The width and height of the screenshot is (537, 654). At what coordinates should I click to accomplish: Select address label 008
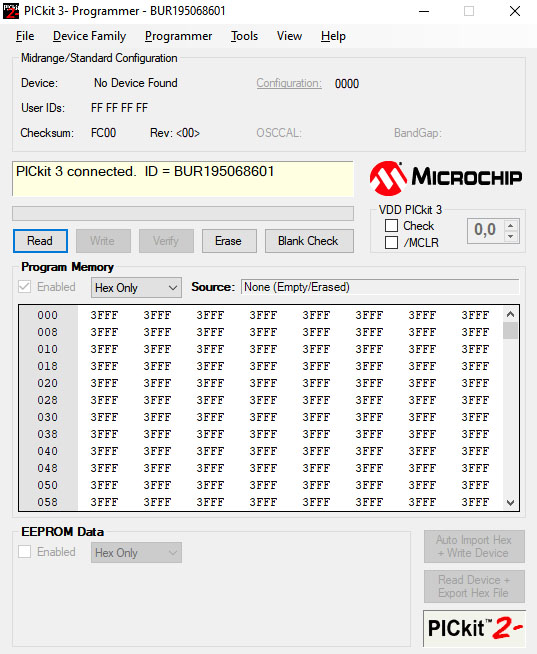[48, 332]
